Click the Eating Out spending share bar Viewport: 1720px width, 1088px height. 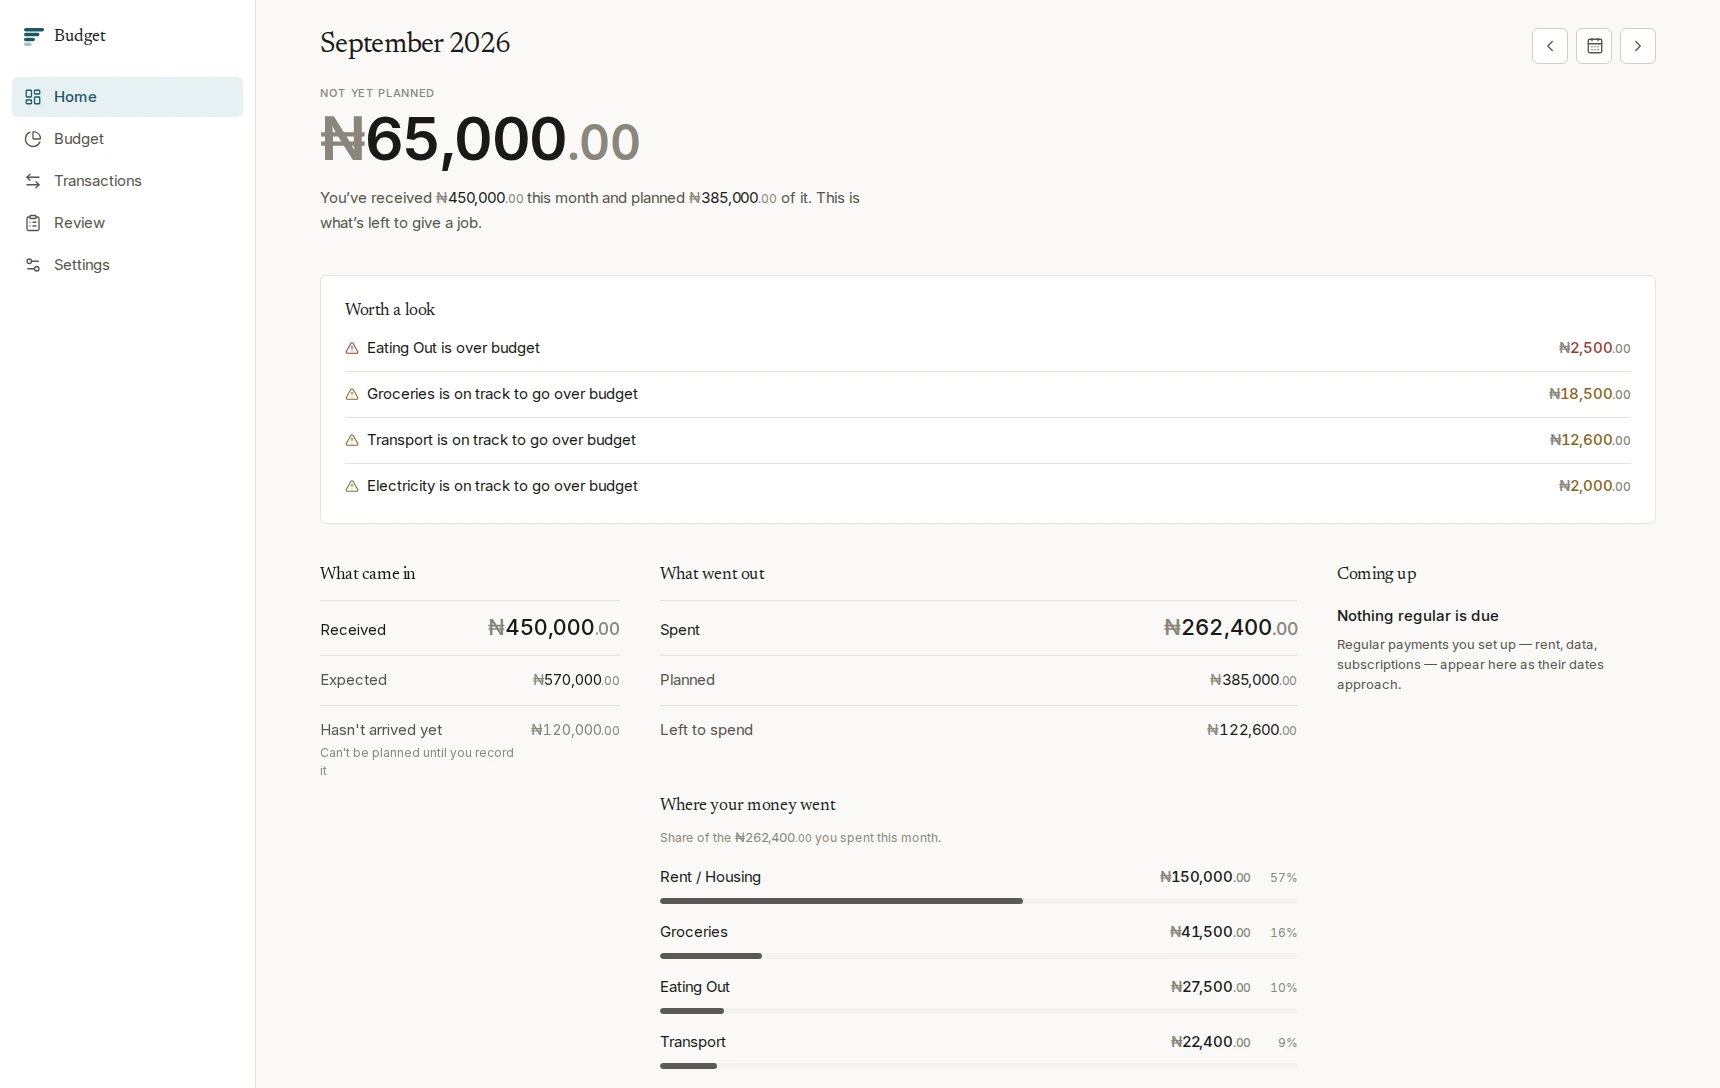click(x=978, y=1011)
